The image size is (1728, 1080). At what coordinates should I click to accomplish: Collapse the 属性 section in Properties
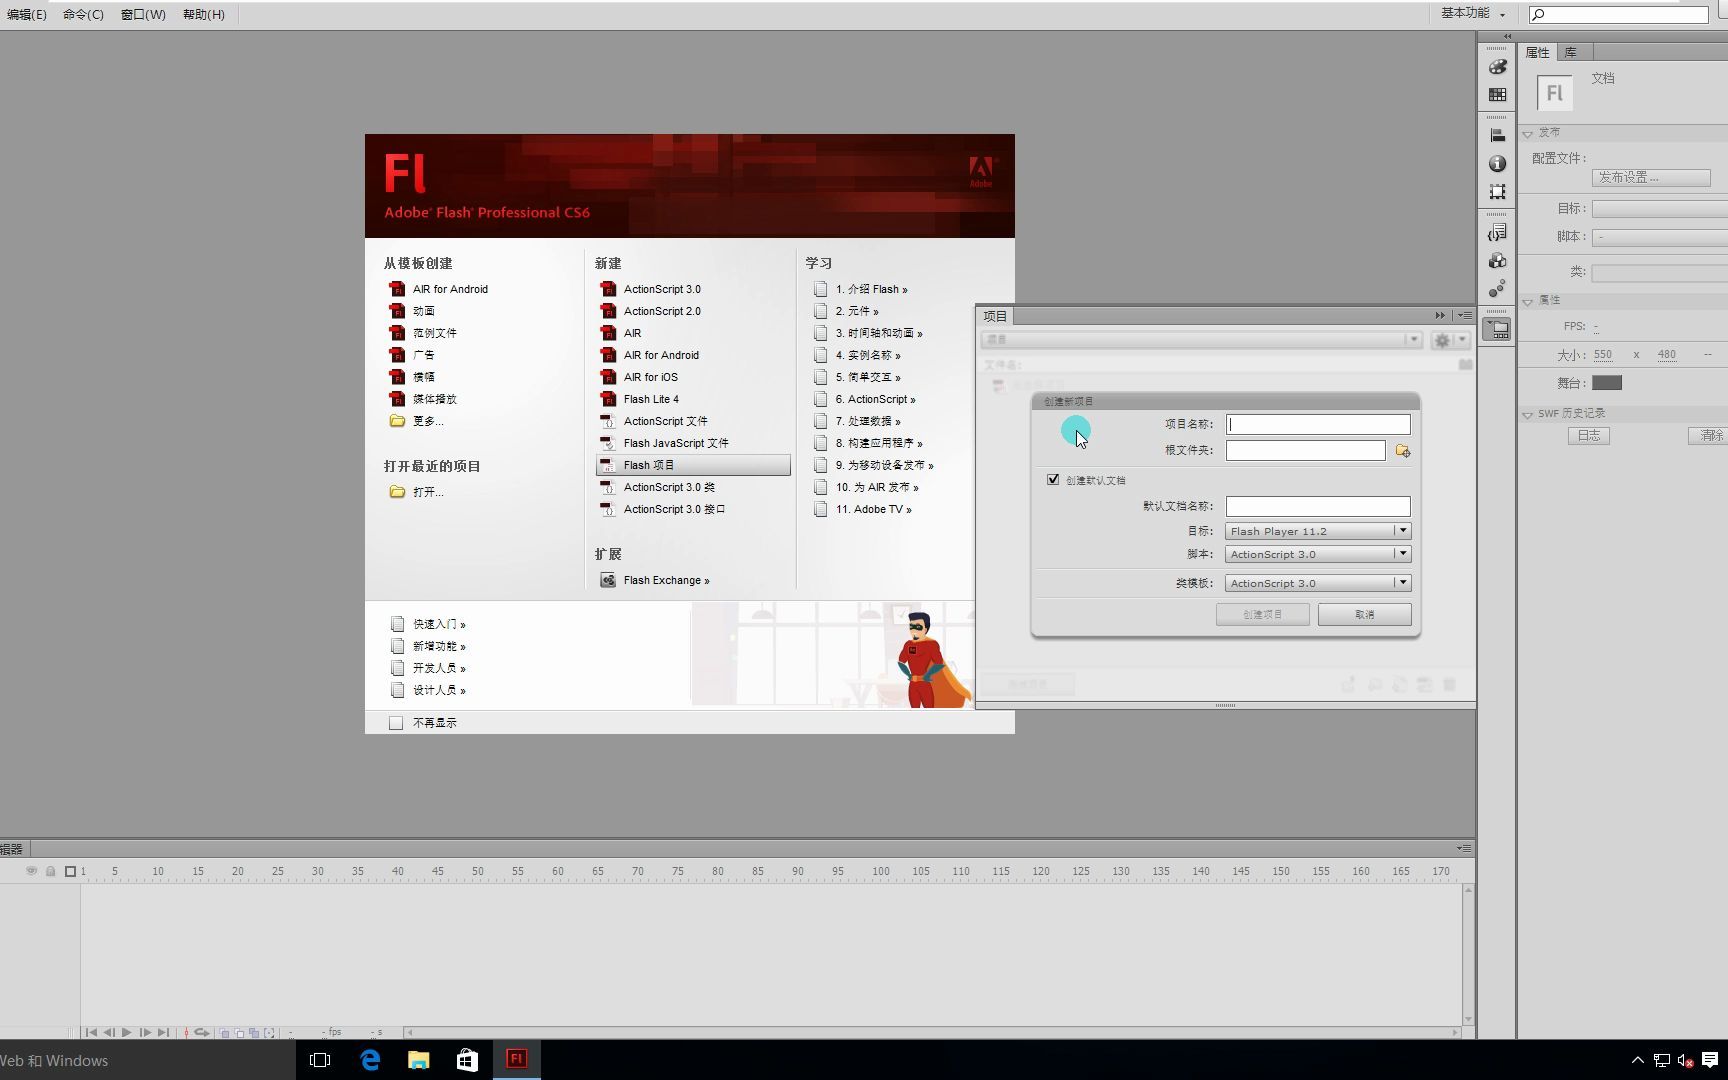point(1528,301)
